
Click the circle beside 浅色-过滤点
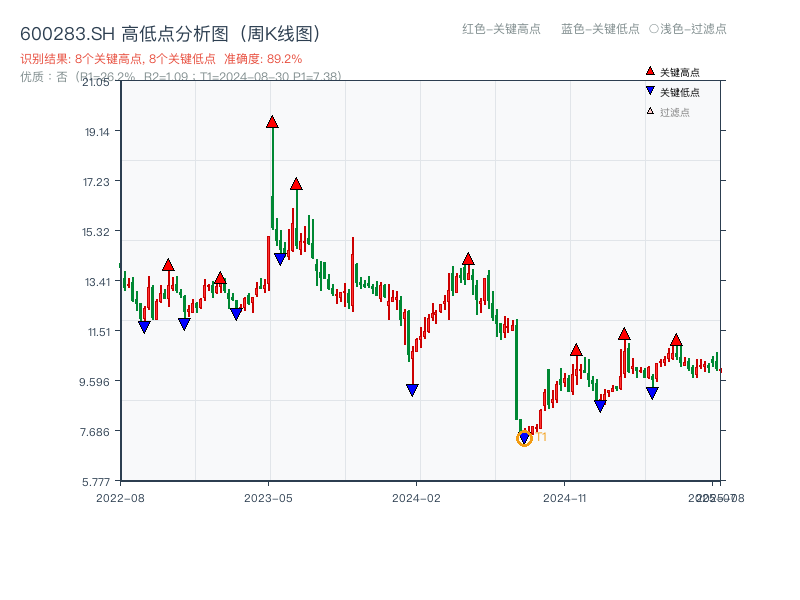tap(654, 29)
